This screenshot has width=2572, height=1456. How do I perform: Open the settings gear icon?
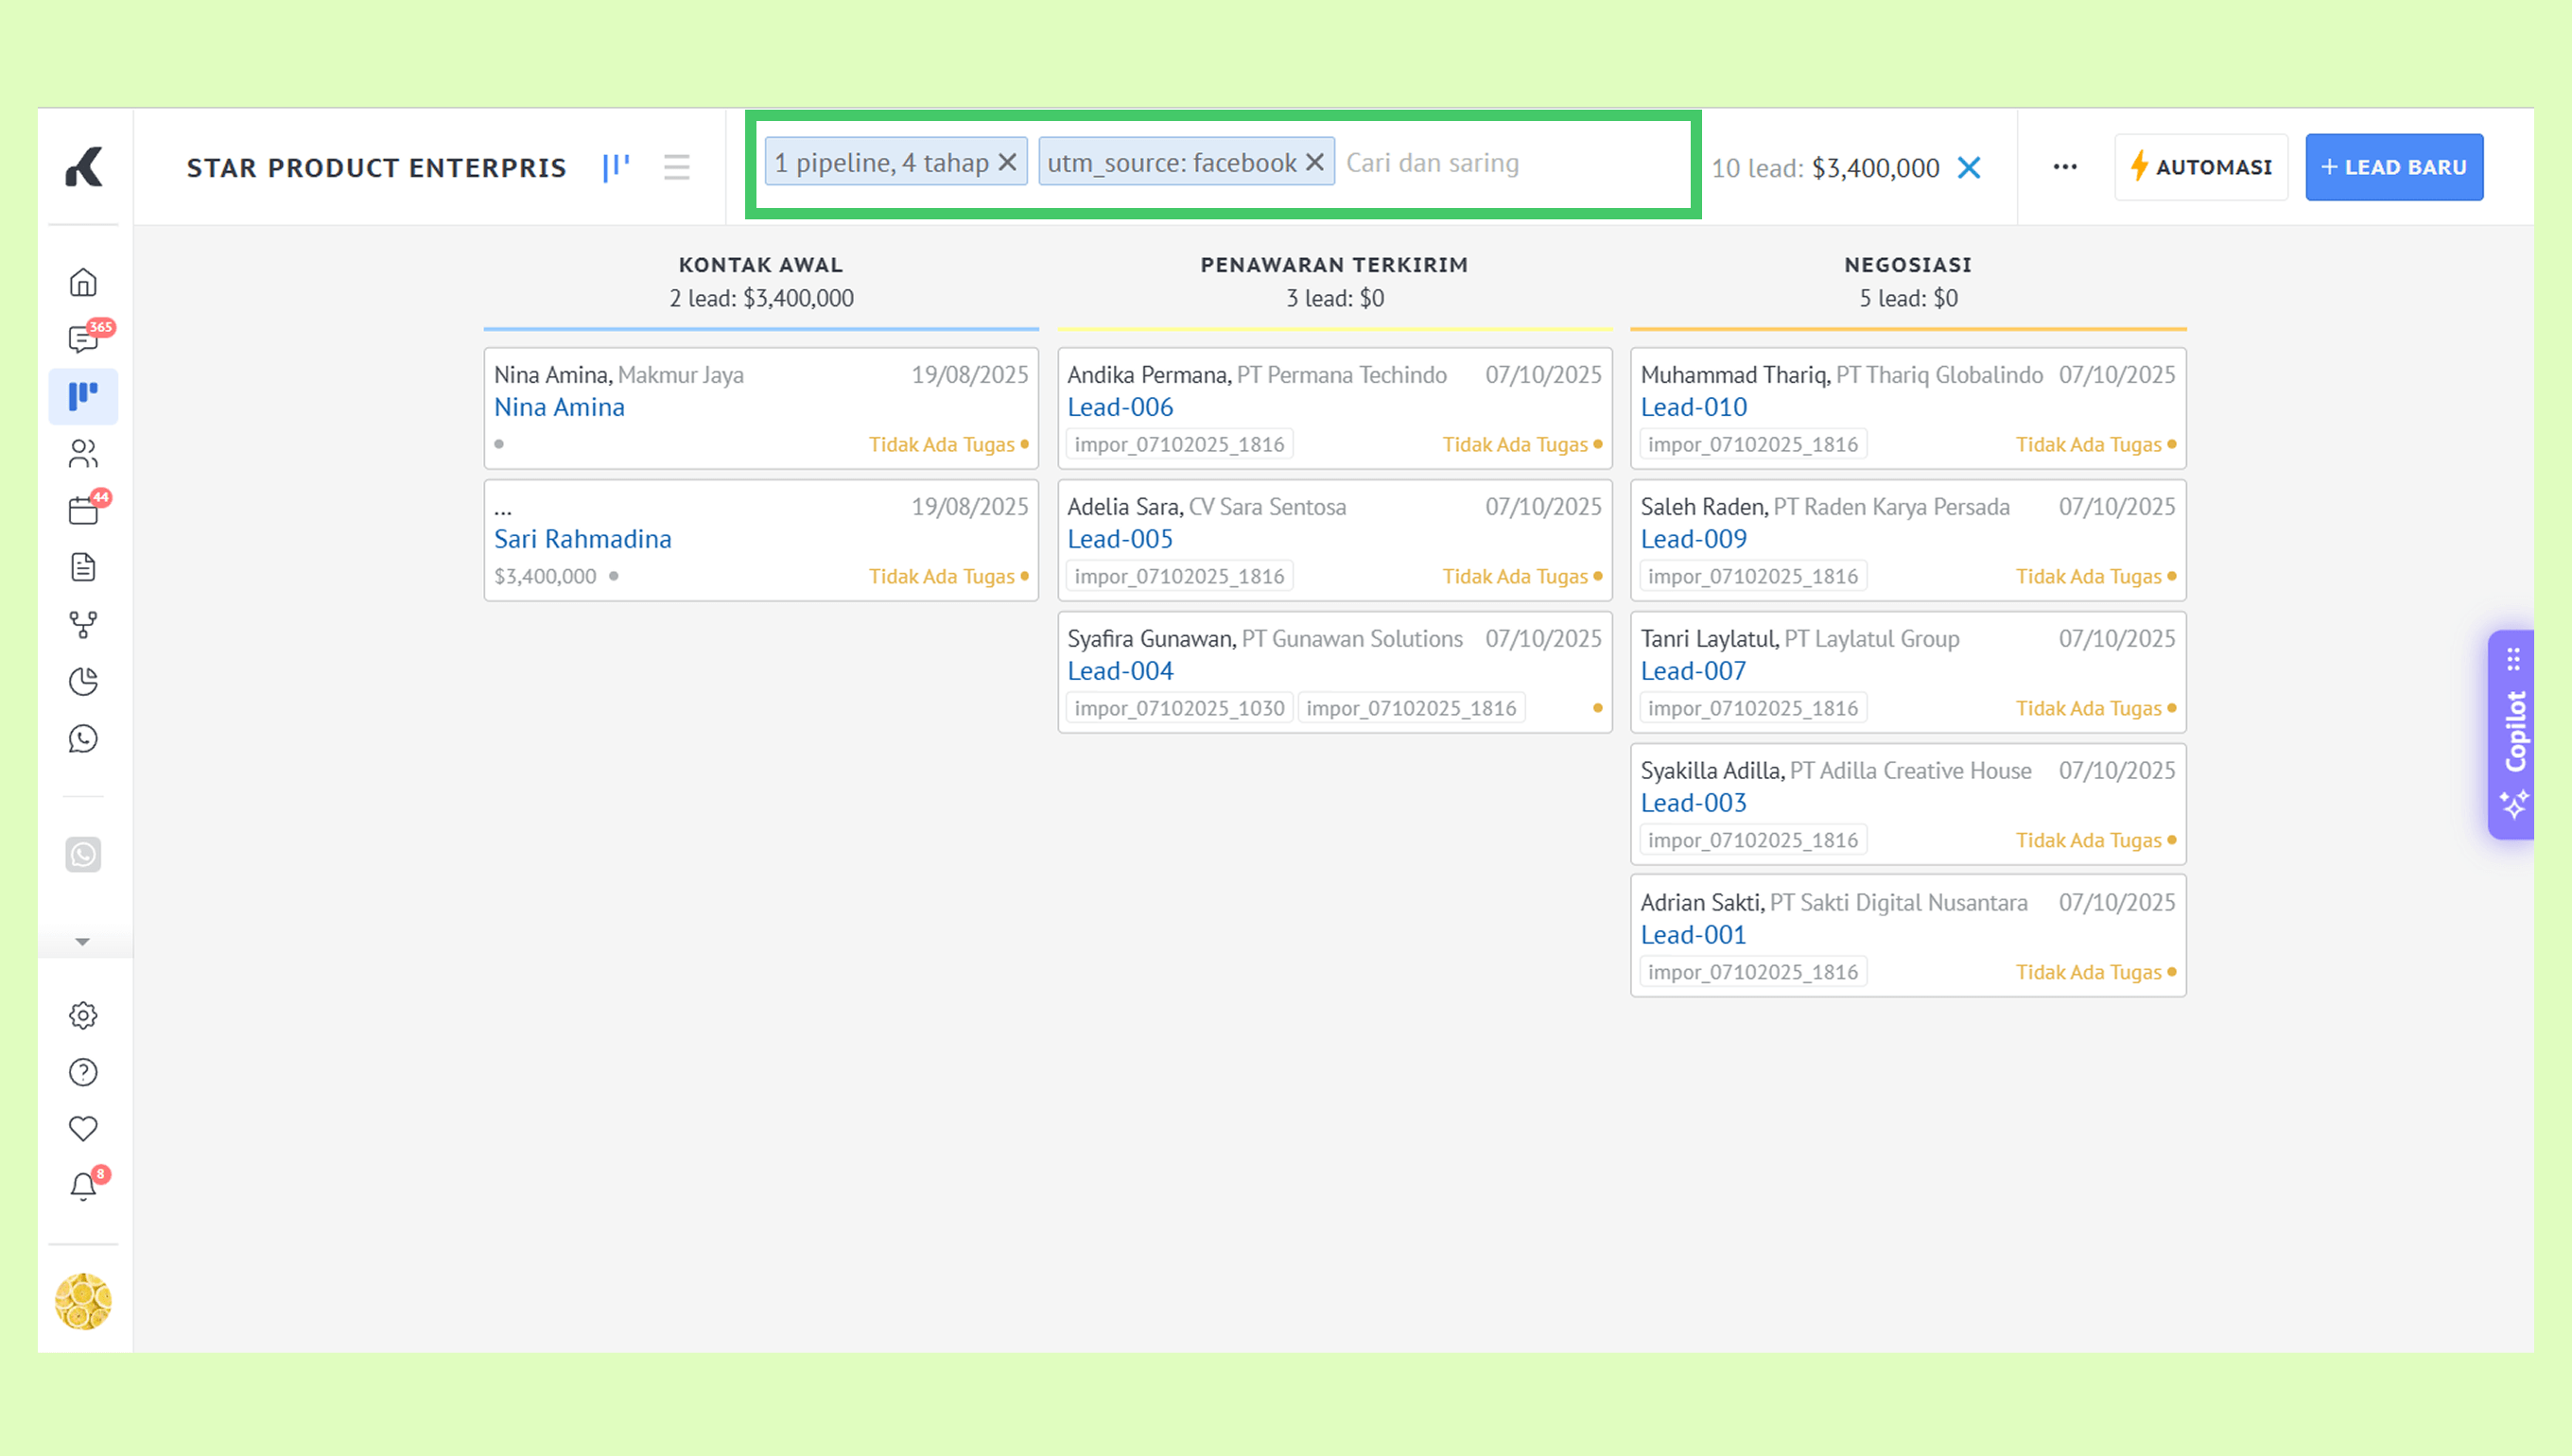pos(83,1016)
